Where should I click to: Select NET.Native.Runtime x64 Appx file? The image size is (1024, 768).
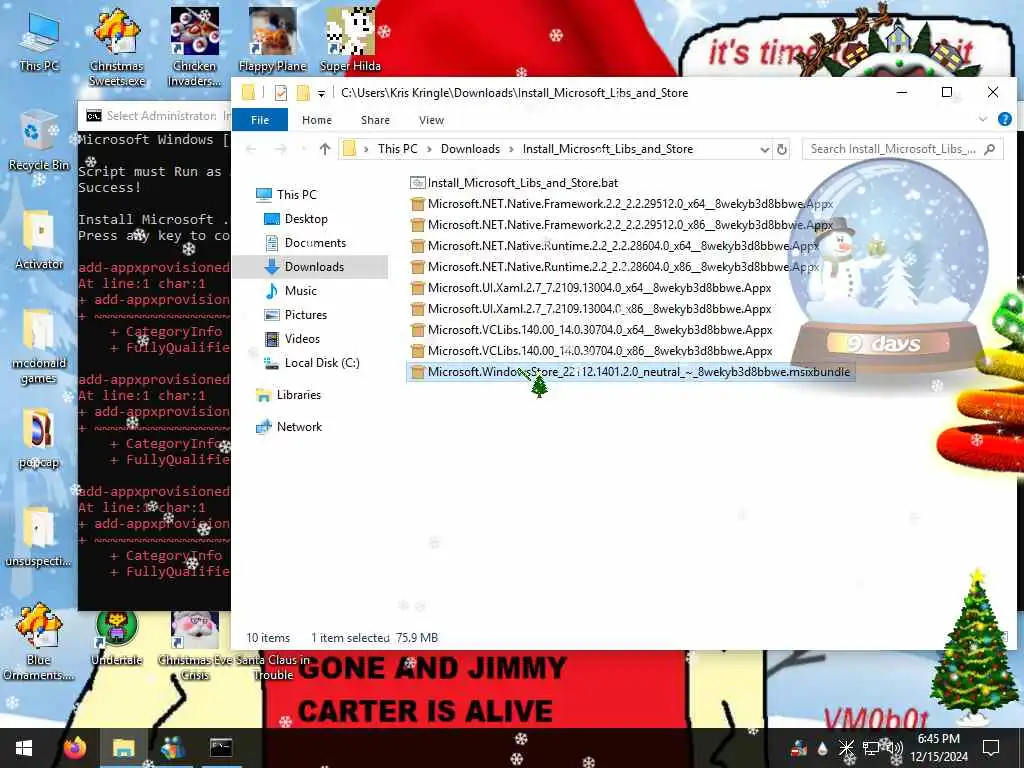615,246
